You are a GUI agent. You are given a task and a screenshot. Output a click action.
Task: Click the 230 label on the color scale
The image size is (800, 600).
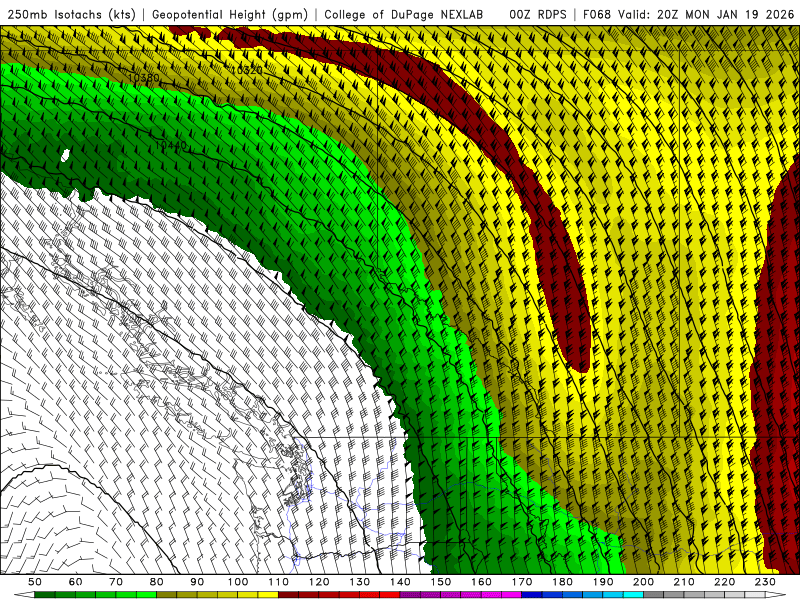[765, 582]
